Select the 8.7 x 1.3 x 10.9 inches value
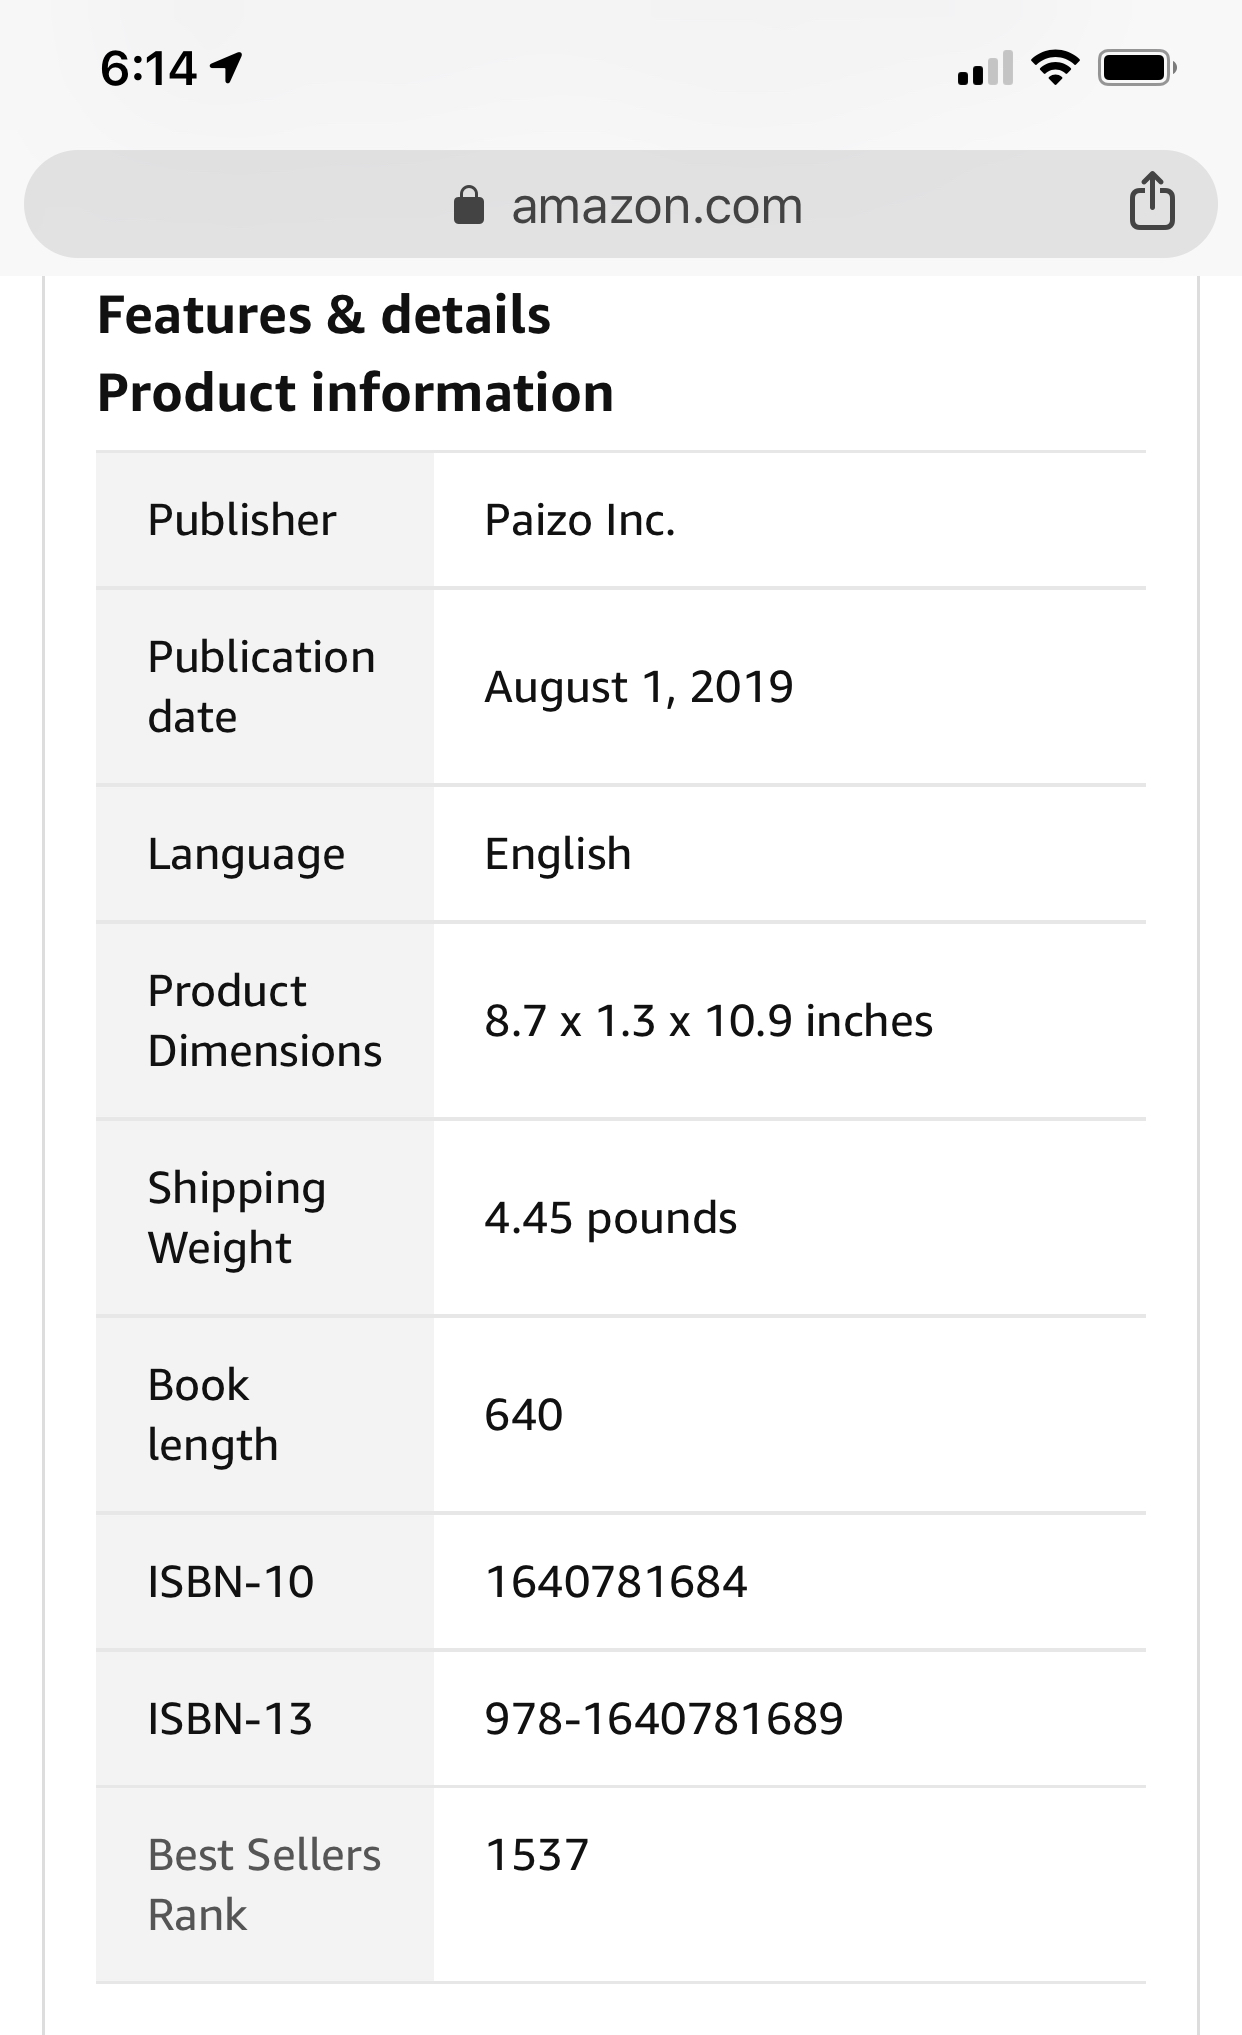 click(709, 1021)
